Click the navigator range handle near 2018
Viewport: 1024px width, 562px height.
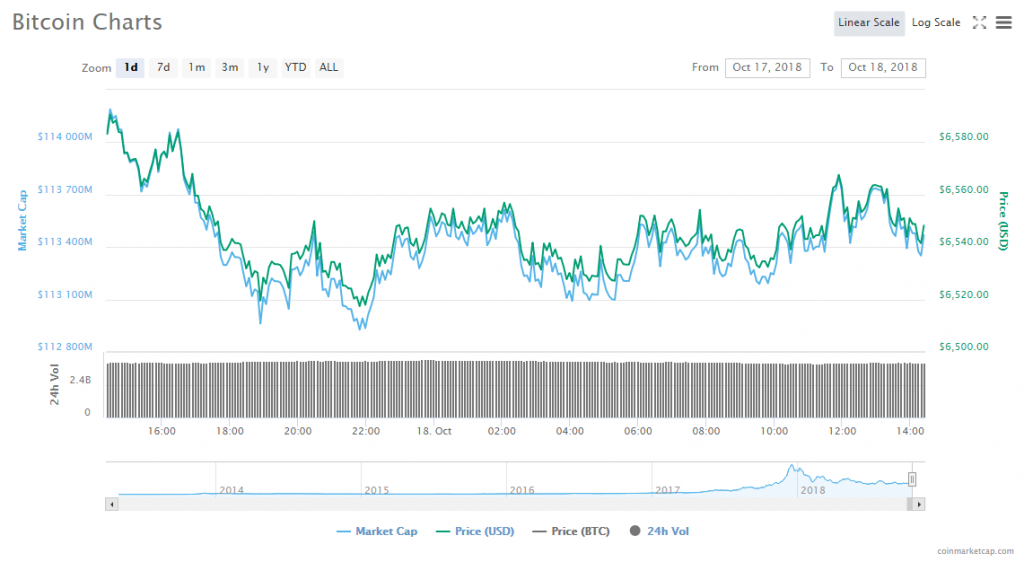(912, 479)
